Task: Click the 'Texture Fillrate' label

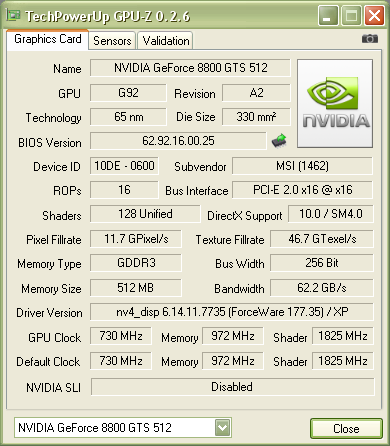Action: (230, 240)
